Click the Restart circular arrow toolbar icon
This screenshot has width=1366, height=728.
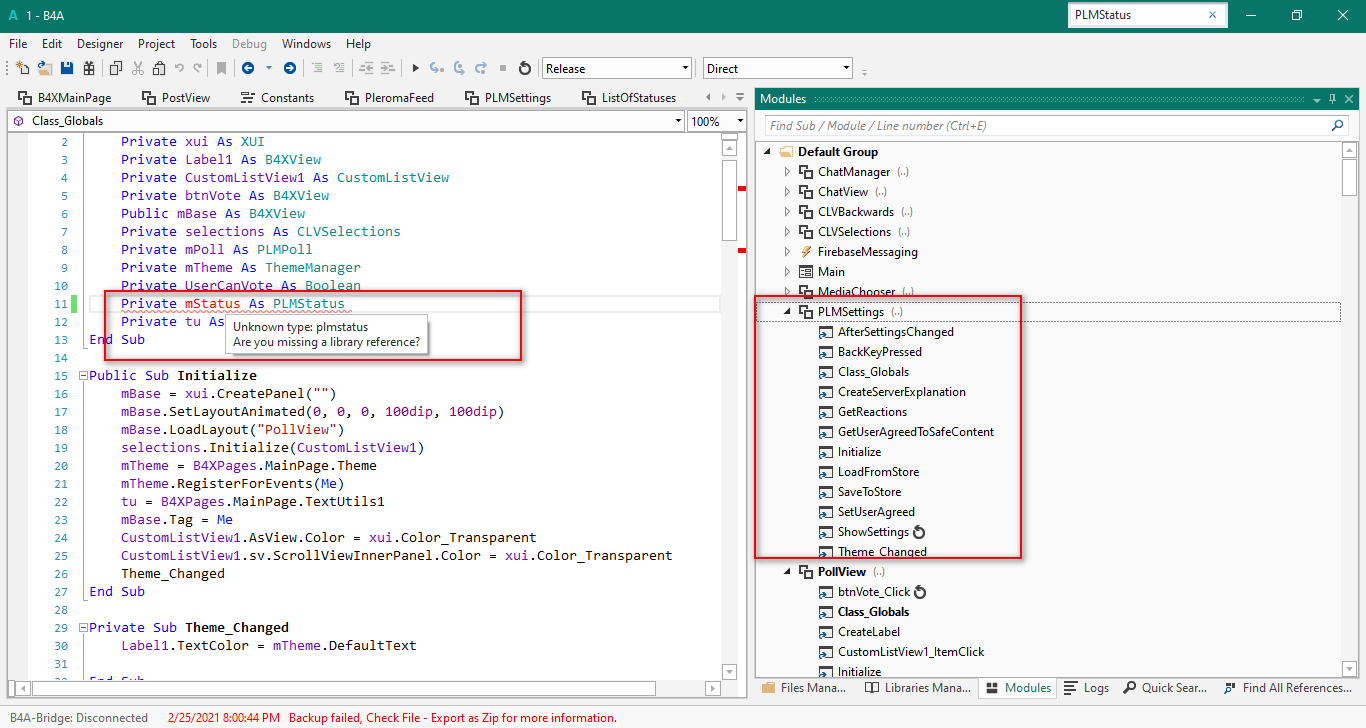525,68
